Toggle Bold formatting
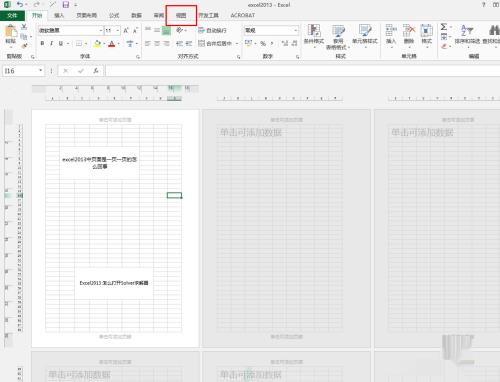Image resolution: width=500 pixels, height=382 pixels. point(42,43)
